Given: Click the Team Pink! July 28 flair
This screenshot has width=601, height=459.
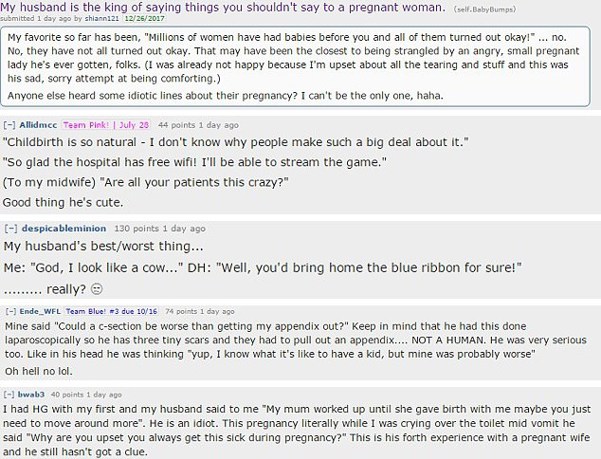Looking at the screenshot, I should click(106, 125).
